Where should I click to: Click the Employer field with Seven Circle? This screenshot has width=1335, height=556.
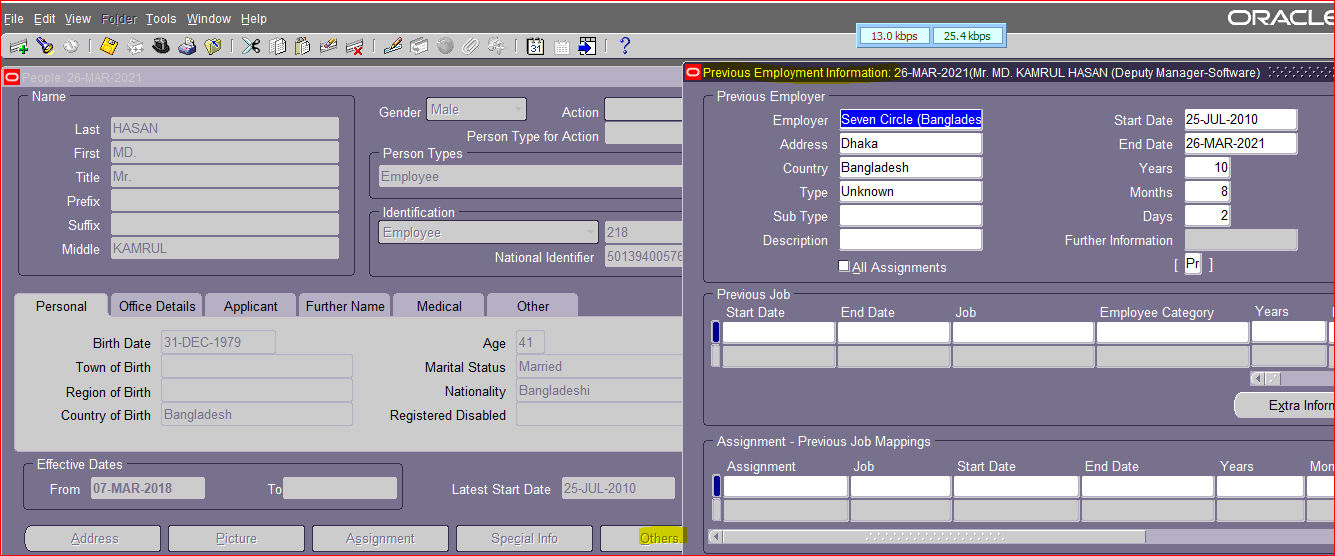click(x=910, y=119)
